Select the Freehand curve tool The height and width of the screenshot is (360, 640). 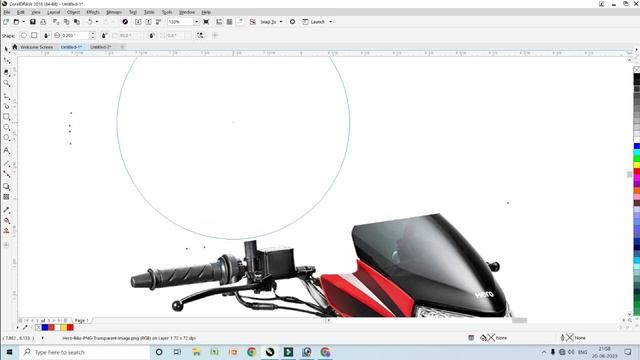(x=7, y=96)
